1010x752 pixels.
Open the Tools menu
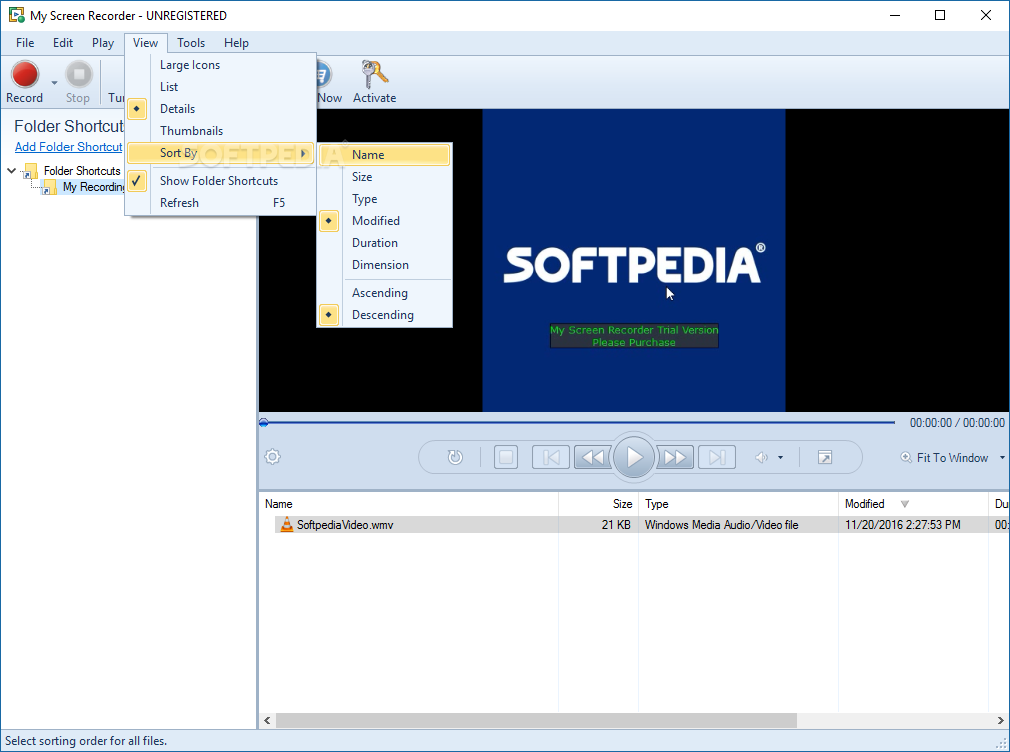pyautogui.click(x=191, y=43)
